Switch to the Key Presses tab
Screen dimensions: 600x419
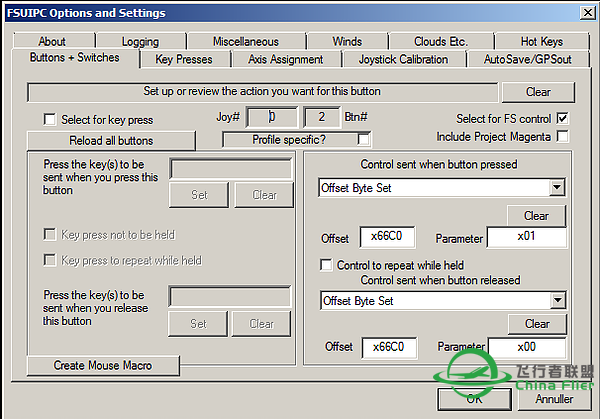(x=183, y=59)
